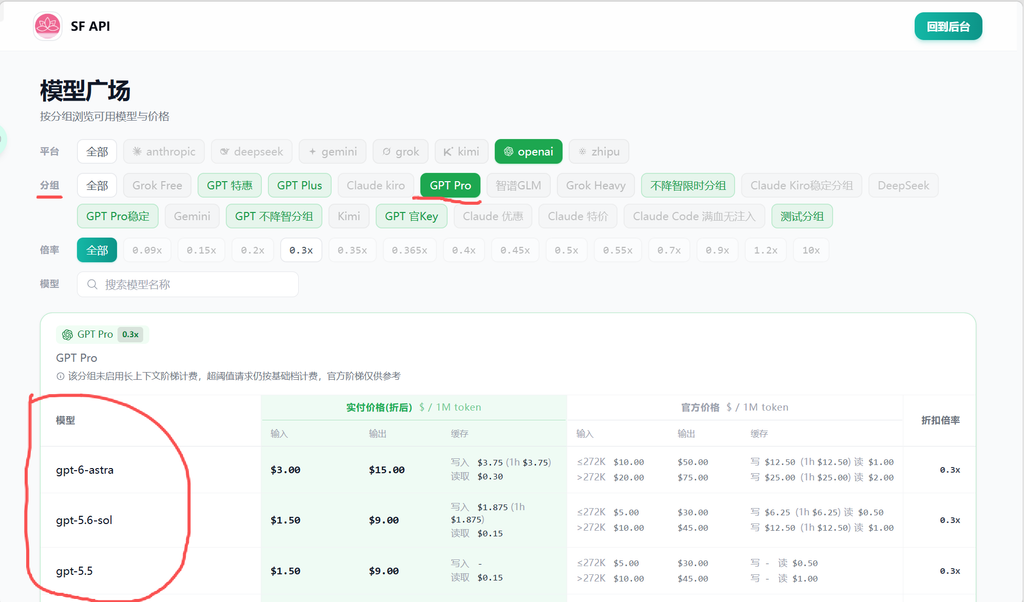This screenshot has height=602, width=1024.
Task: Click the info icon beside the billing note
Action: coord(60,376)
